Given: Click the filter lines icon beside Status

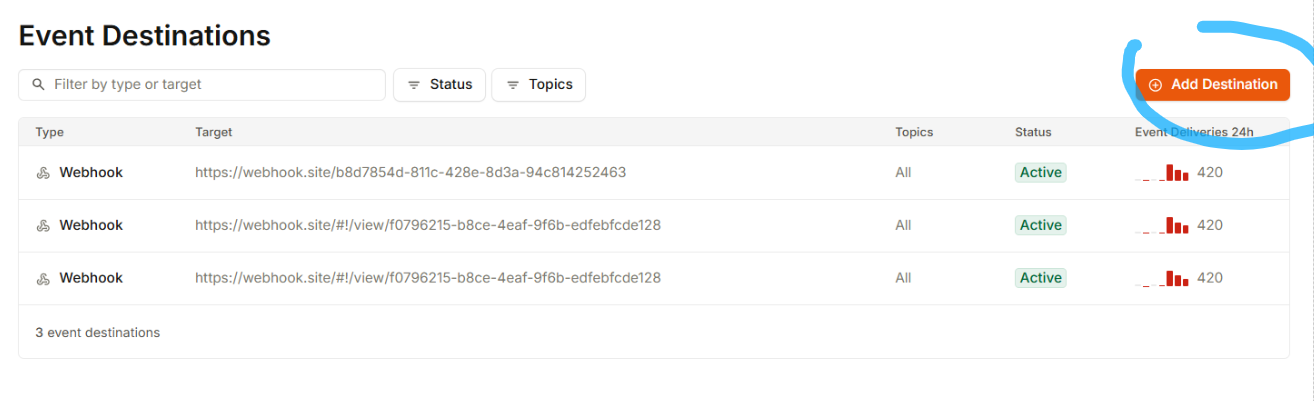Looking at the screenshot, I should tap(413, 85).
